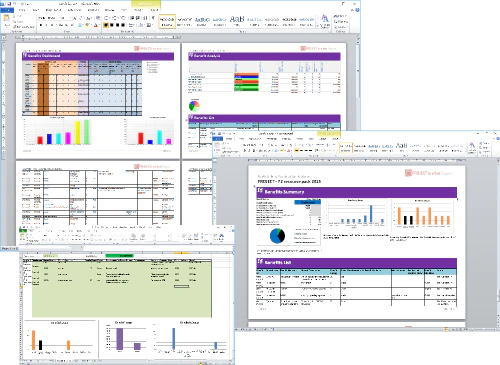This screenshot has width=500, height=365.
Task: Click the font color icon in top Word ribbon
Action: tap(96, 25)
